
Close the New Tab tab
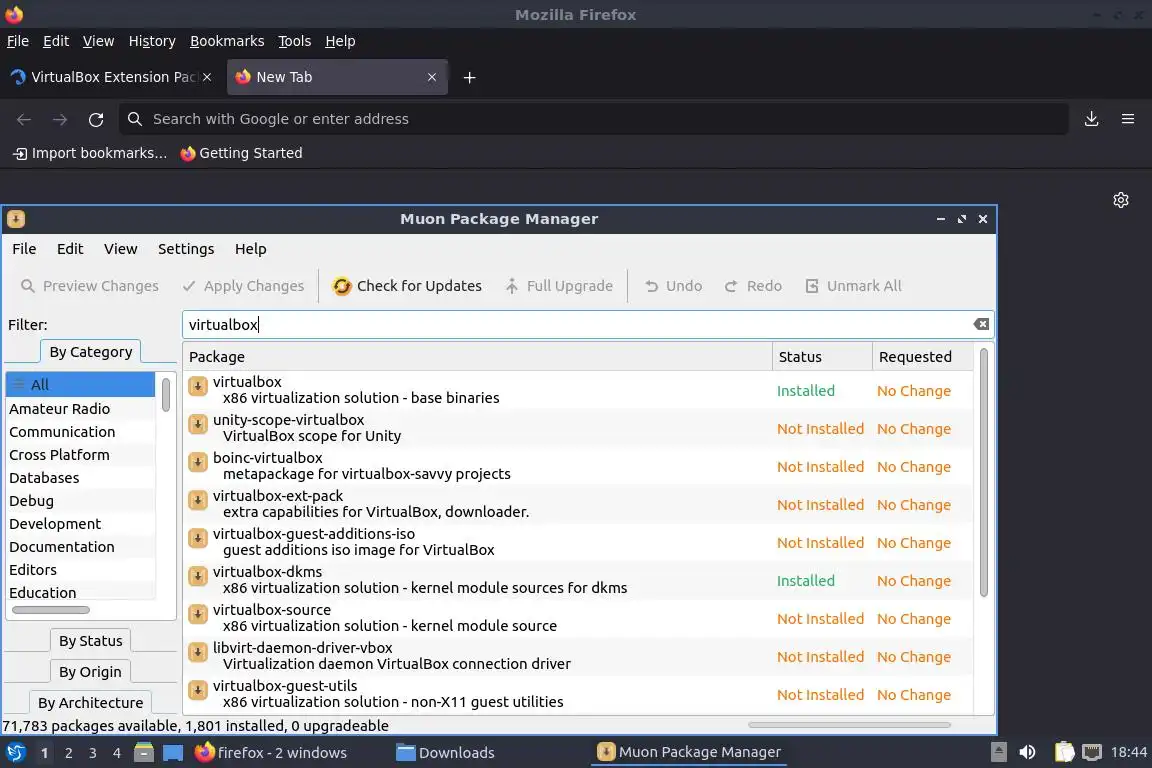coord(432,77)
